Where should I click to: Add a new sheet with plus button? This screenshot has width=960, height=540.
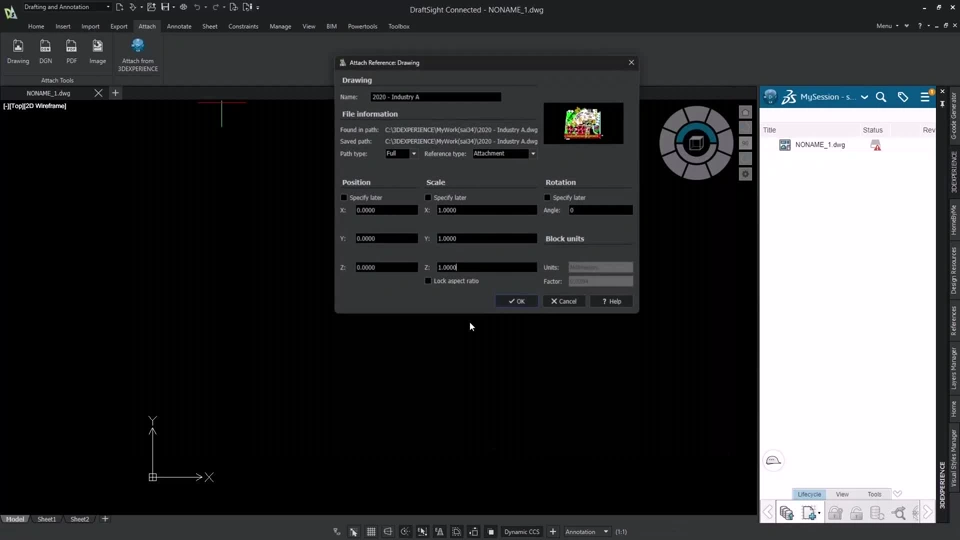click(105, 519)
